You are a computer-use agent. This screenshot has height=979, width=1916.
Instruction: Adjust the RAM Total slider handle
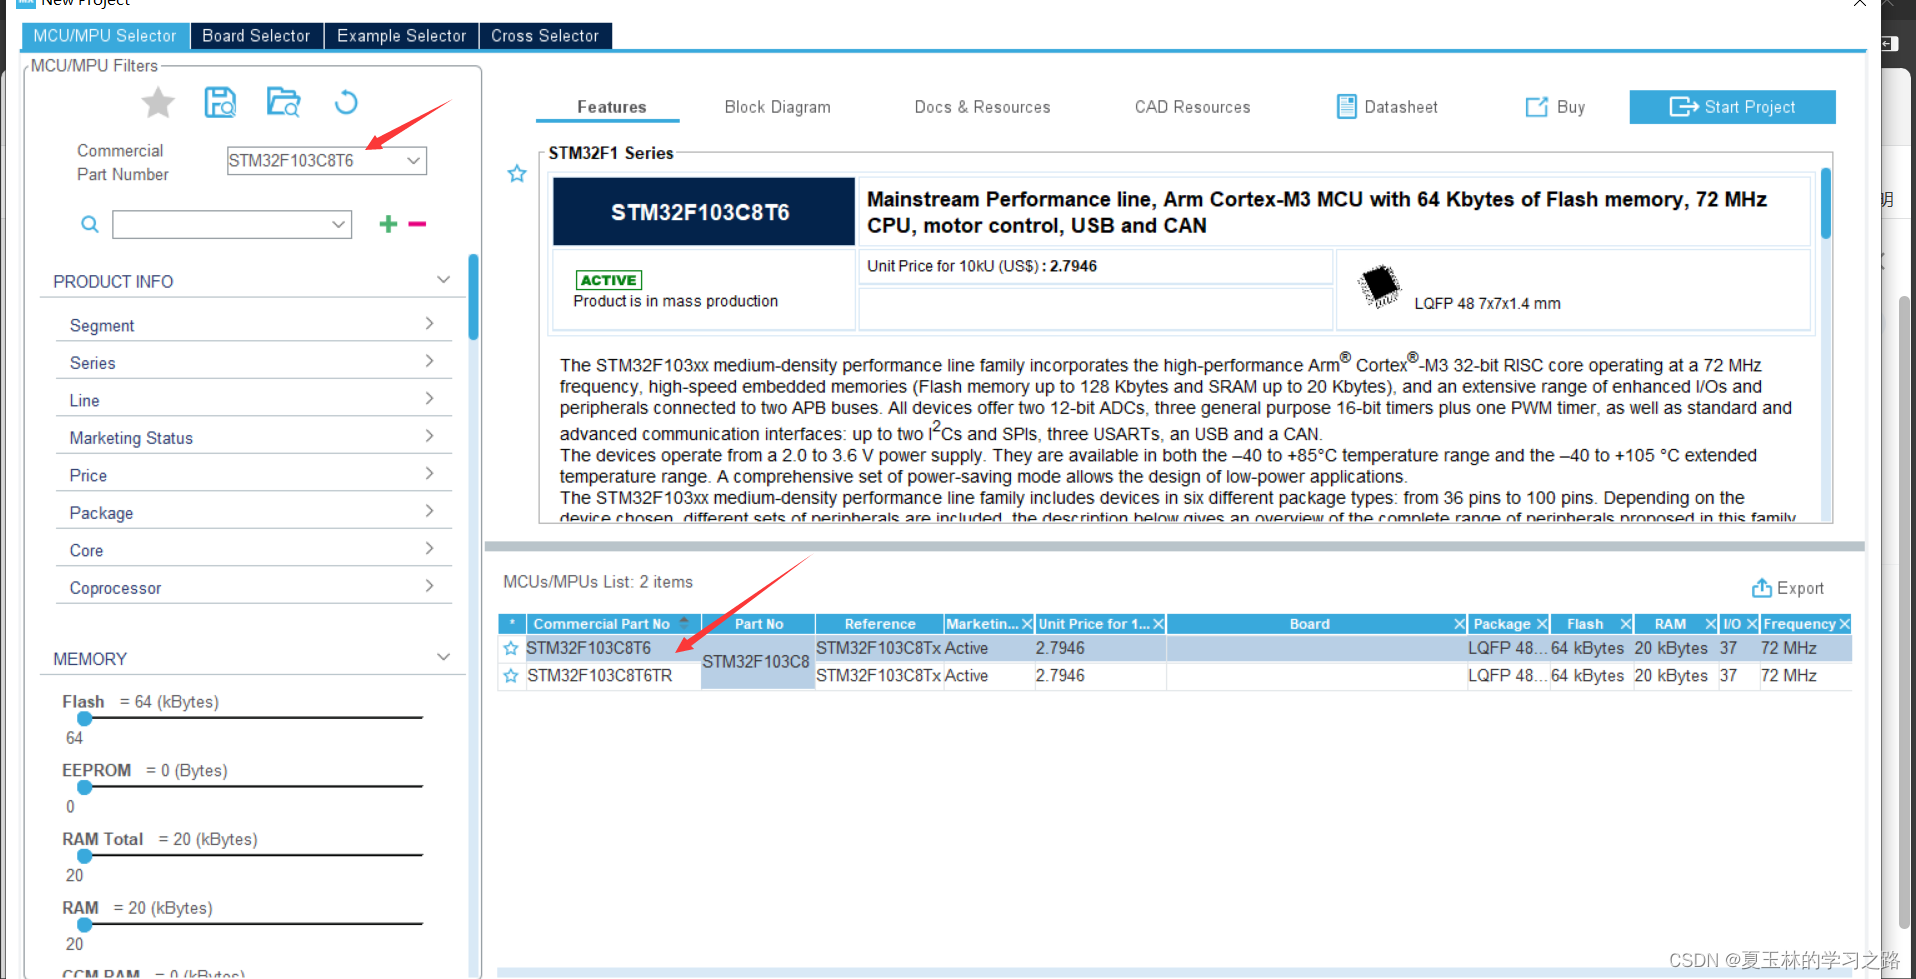coord(85,856)
